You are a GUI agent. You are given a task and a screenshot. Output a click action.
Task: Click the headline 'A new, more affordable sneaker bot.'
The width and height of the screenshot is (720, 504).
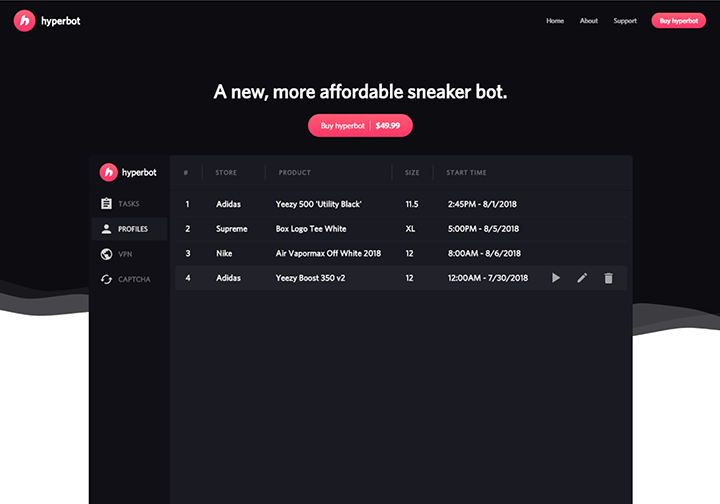[360, 92]
